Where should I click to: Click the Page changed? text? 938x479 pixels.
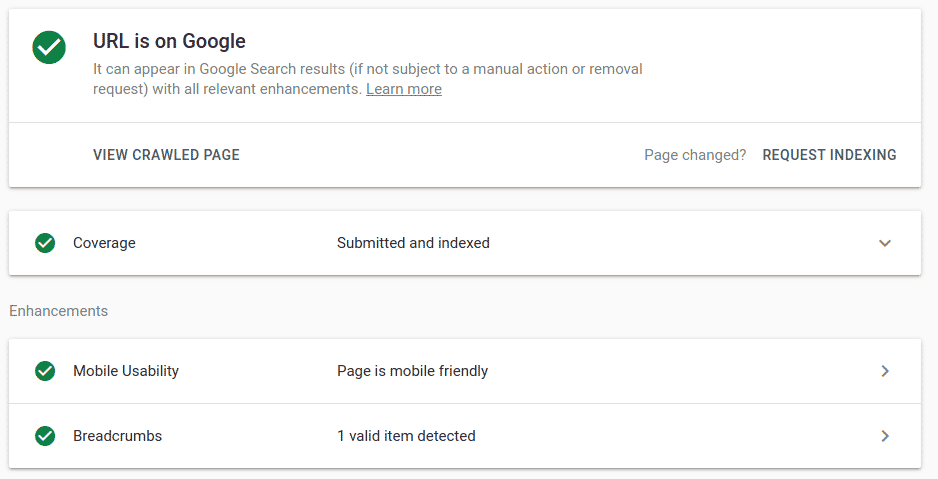[695, 155]
